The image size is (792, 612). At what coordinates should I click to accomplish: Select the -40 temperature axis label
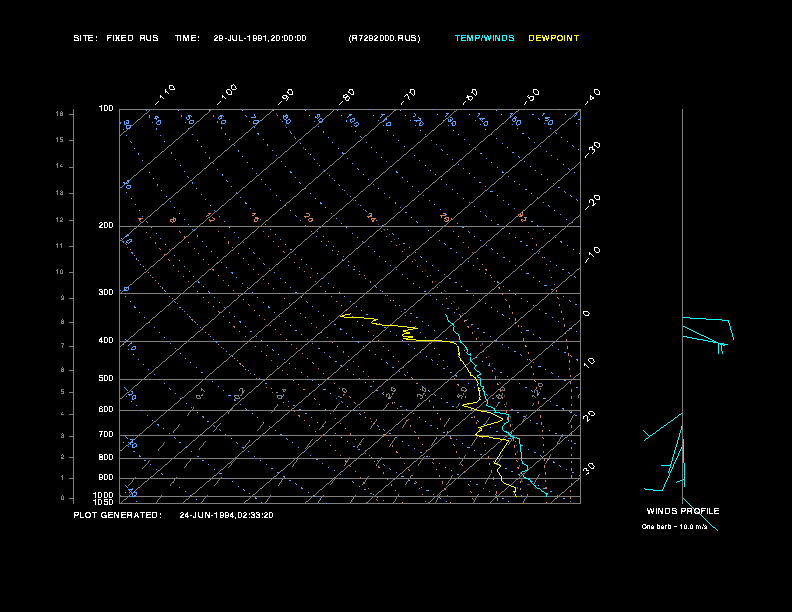pyautogui.click(x=593, y=97)
